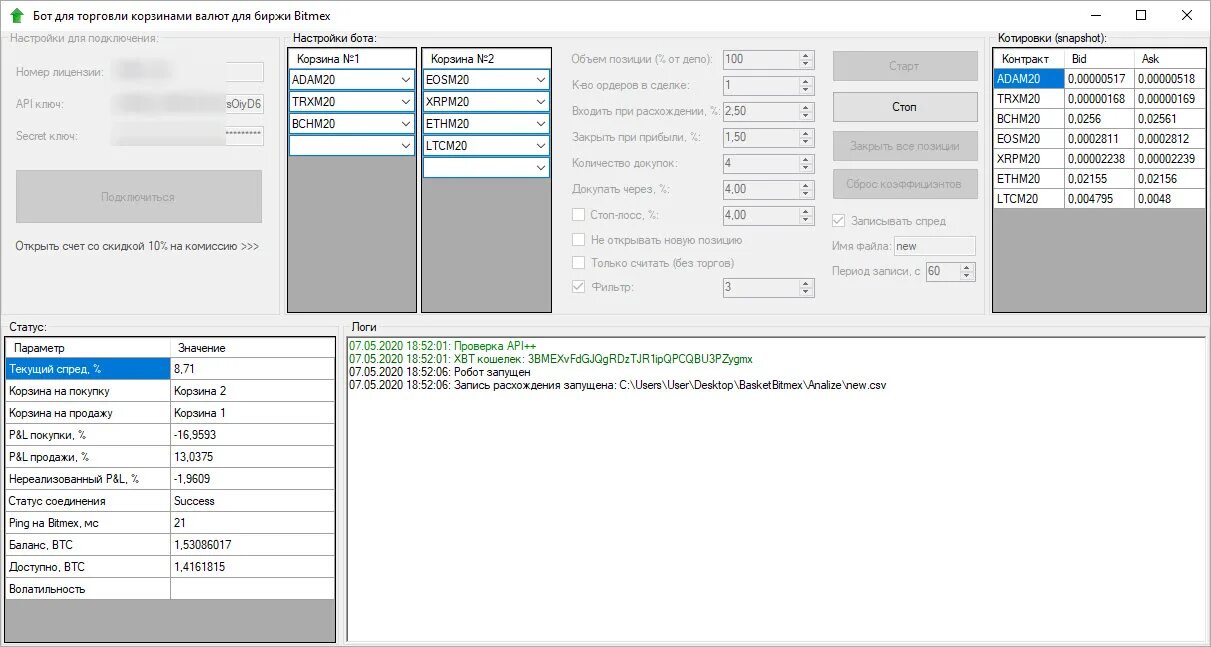Click the Количество докупок stepper
1211x647 pixels.
pos(807,163)
